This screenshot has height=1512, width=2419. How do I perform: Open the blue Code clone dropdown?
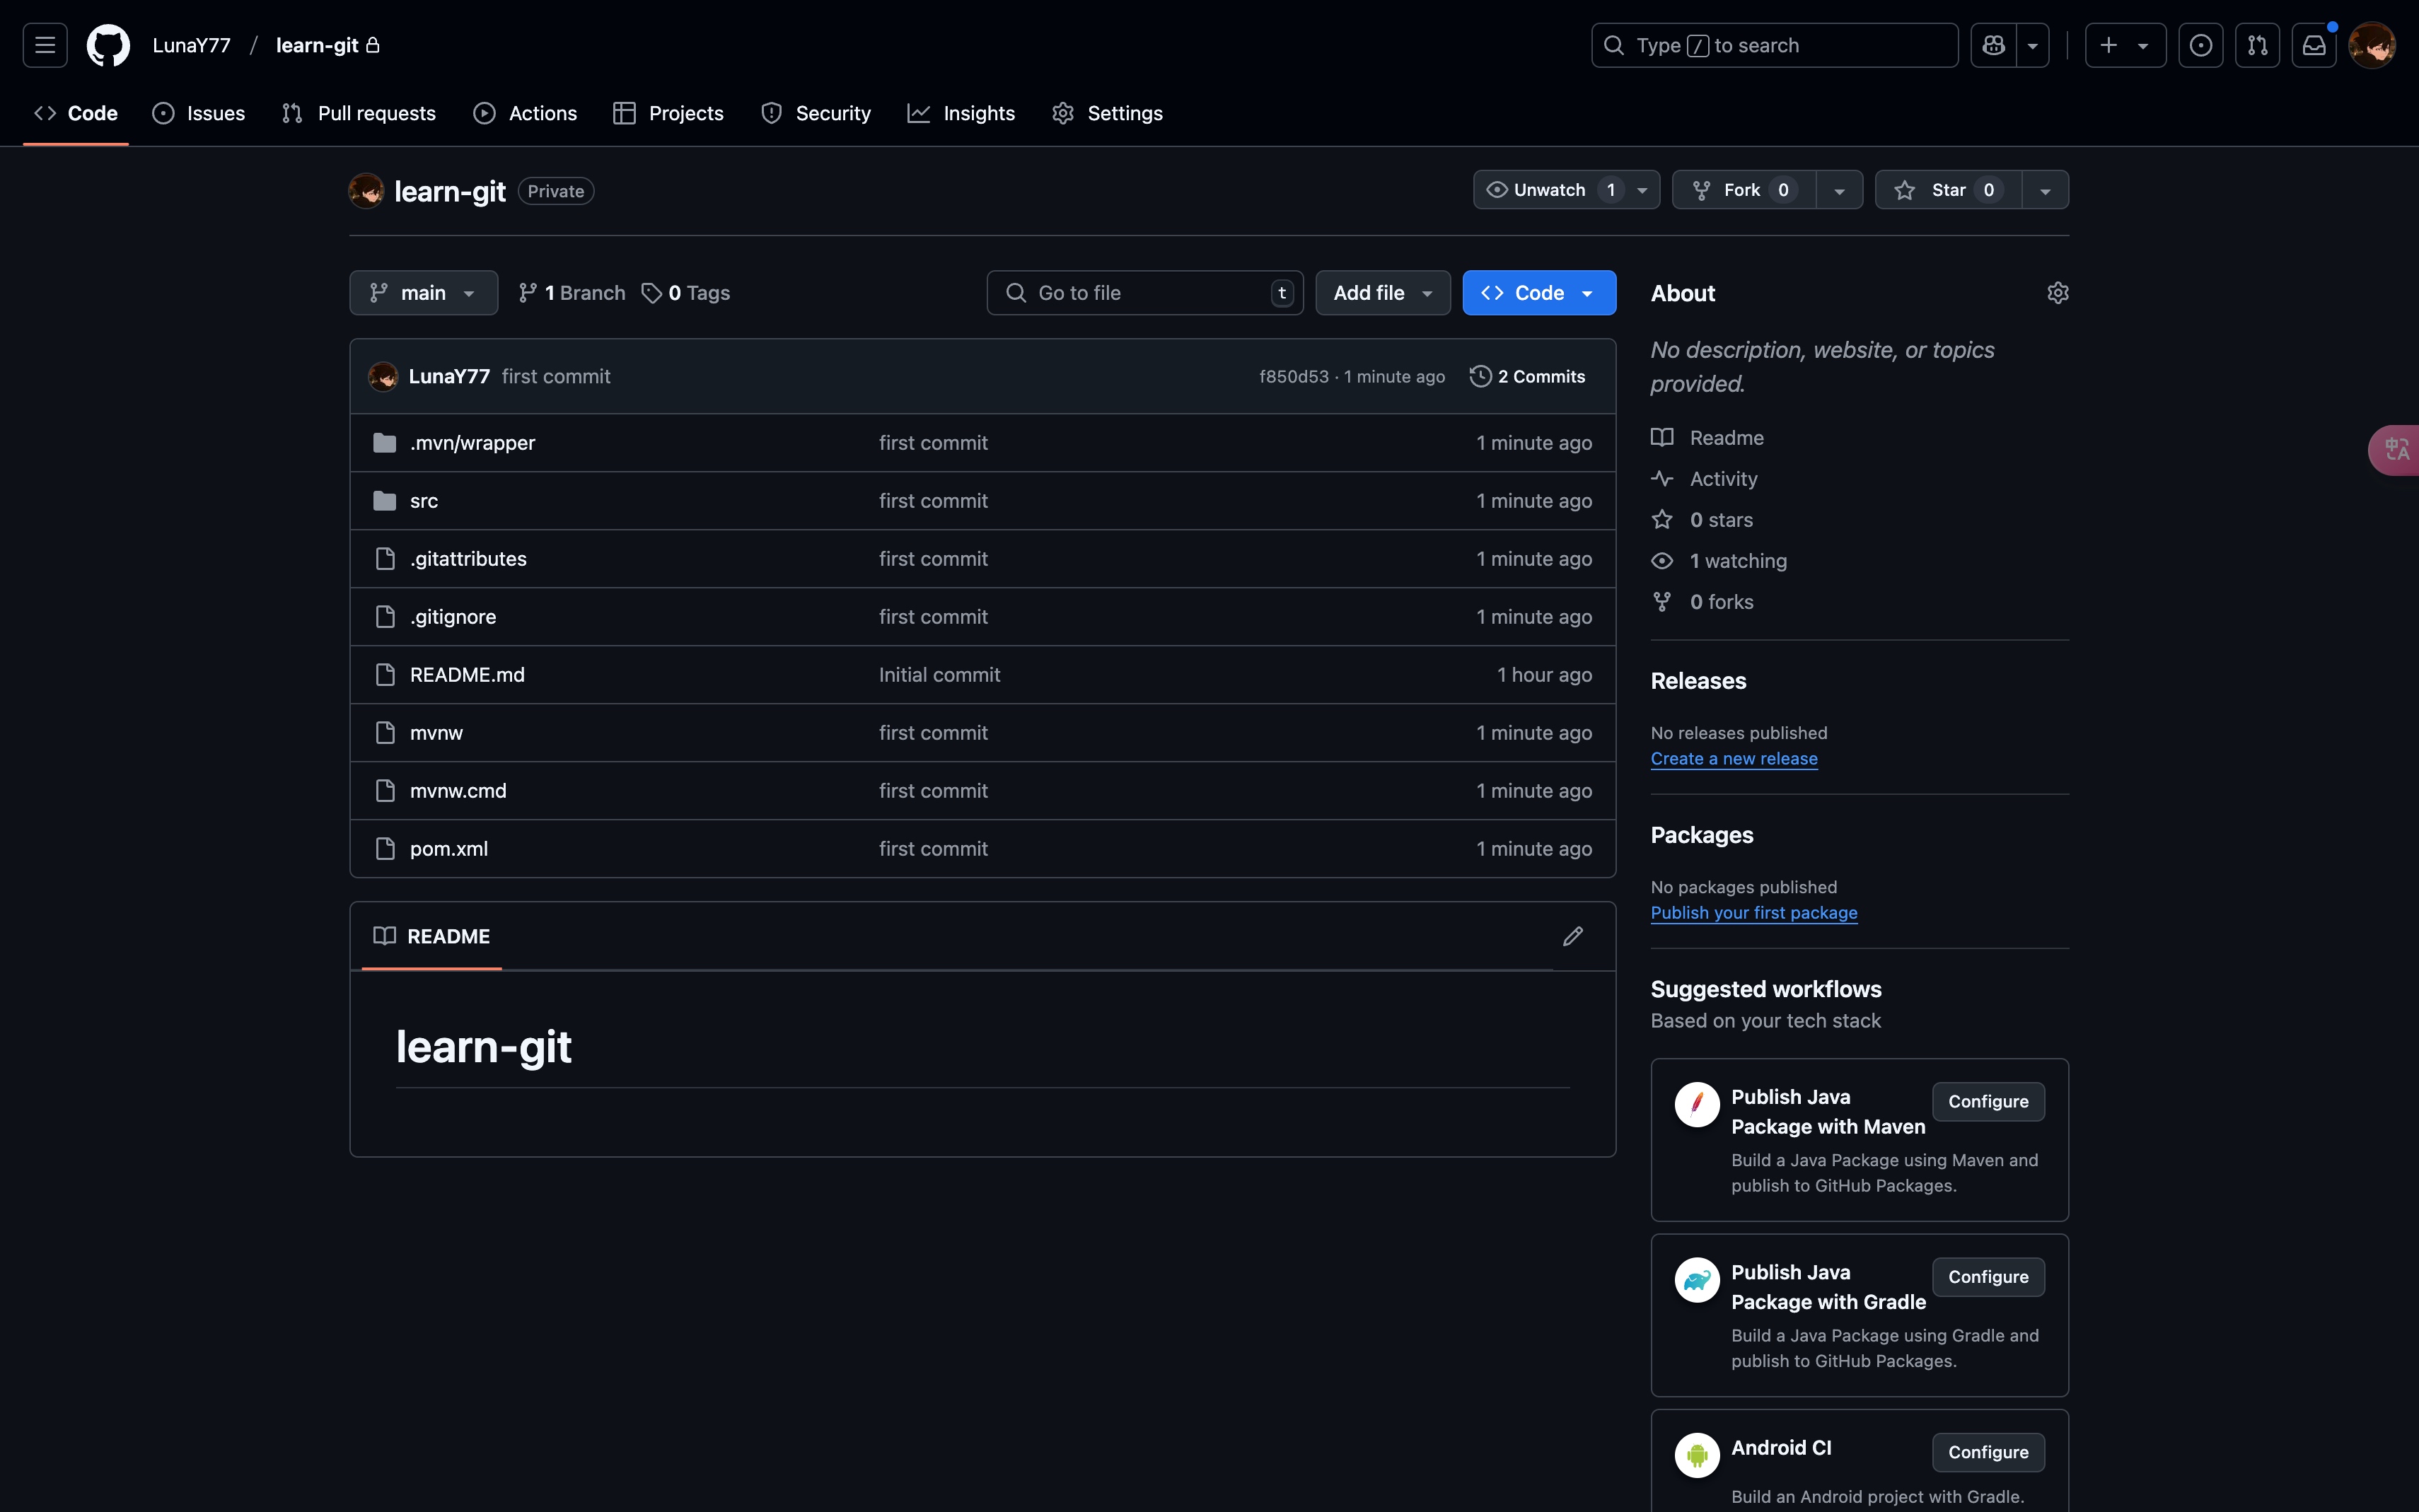1539,293
